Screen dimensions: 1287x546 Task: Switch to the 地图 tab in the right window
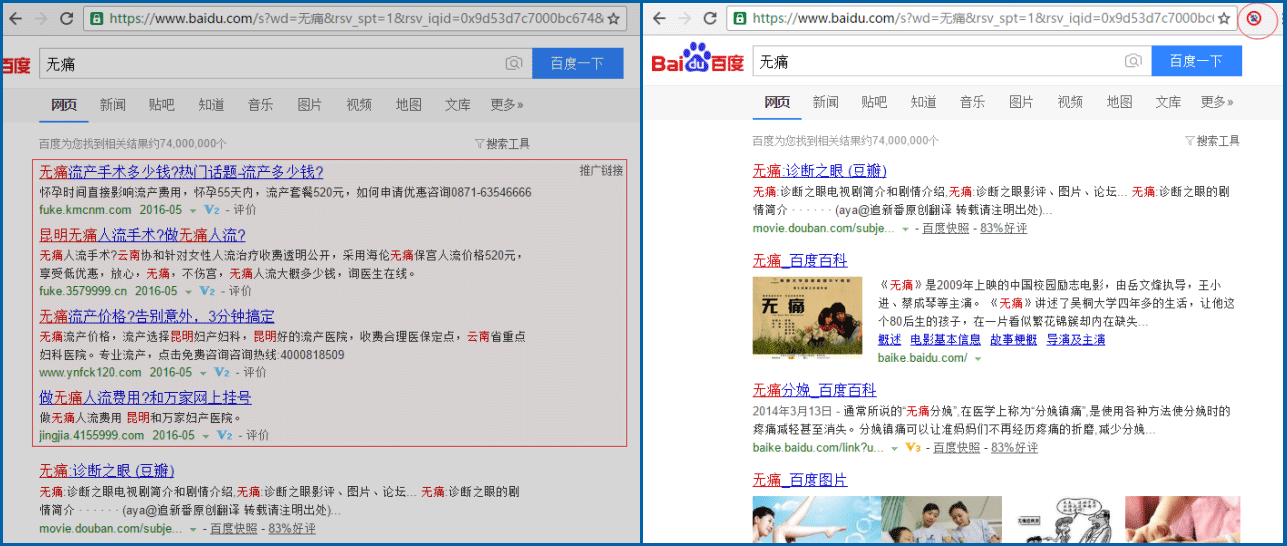[1120, 102]
